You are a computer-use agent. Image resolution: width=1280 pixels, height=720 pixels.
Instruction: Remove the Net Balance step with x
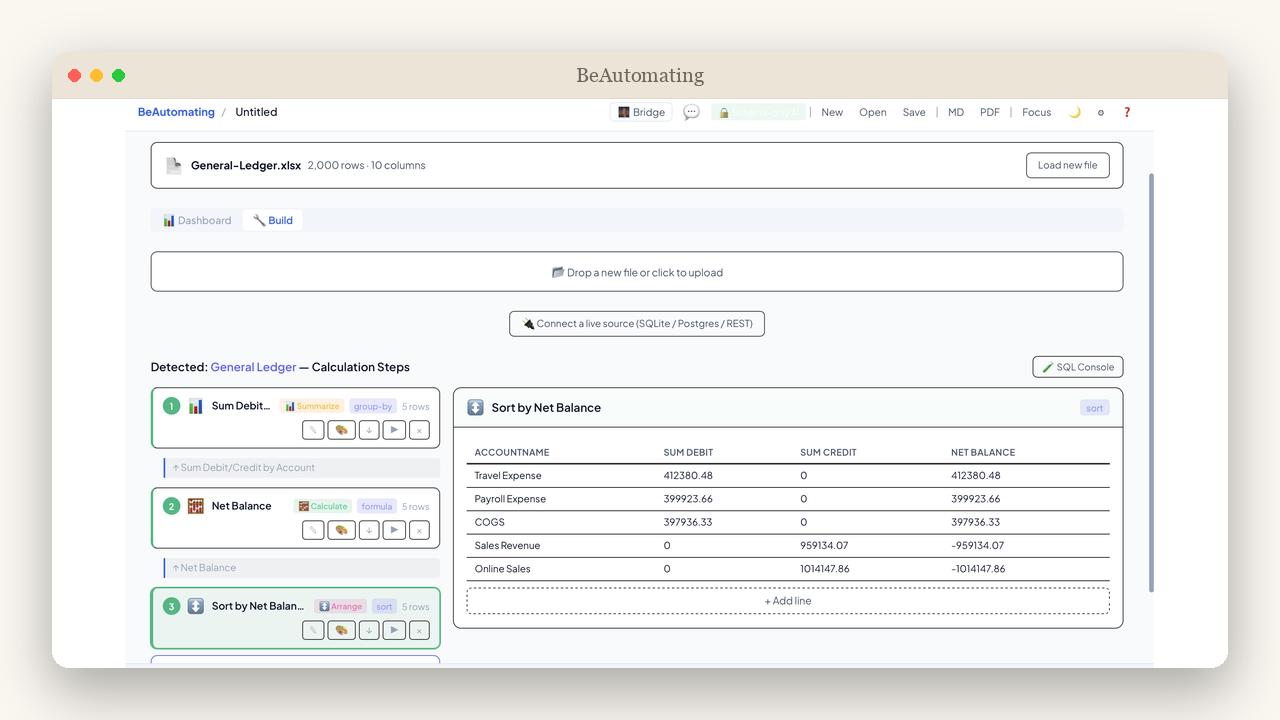pos(419,530)
